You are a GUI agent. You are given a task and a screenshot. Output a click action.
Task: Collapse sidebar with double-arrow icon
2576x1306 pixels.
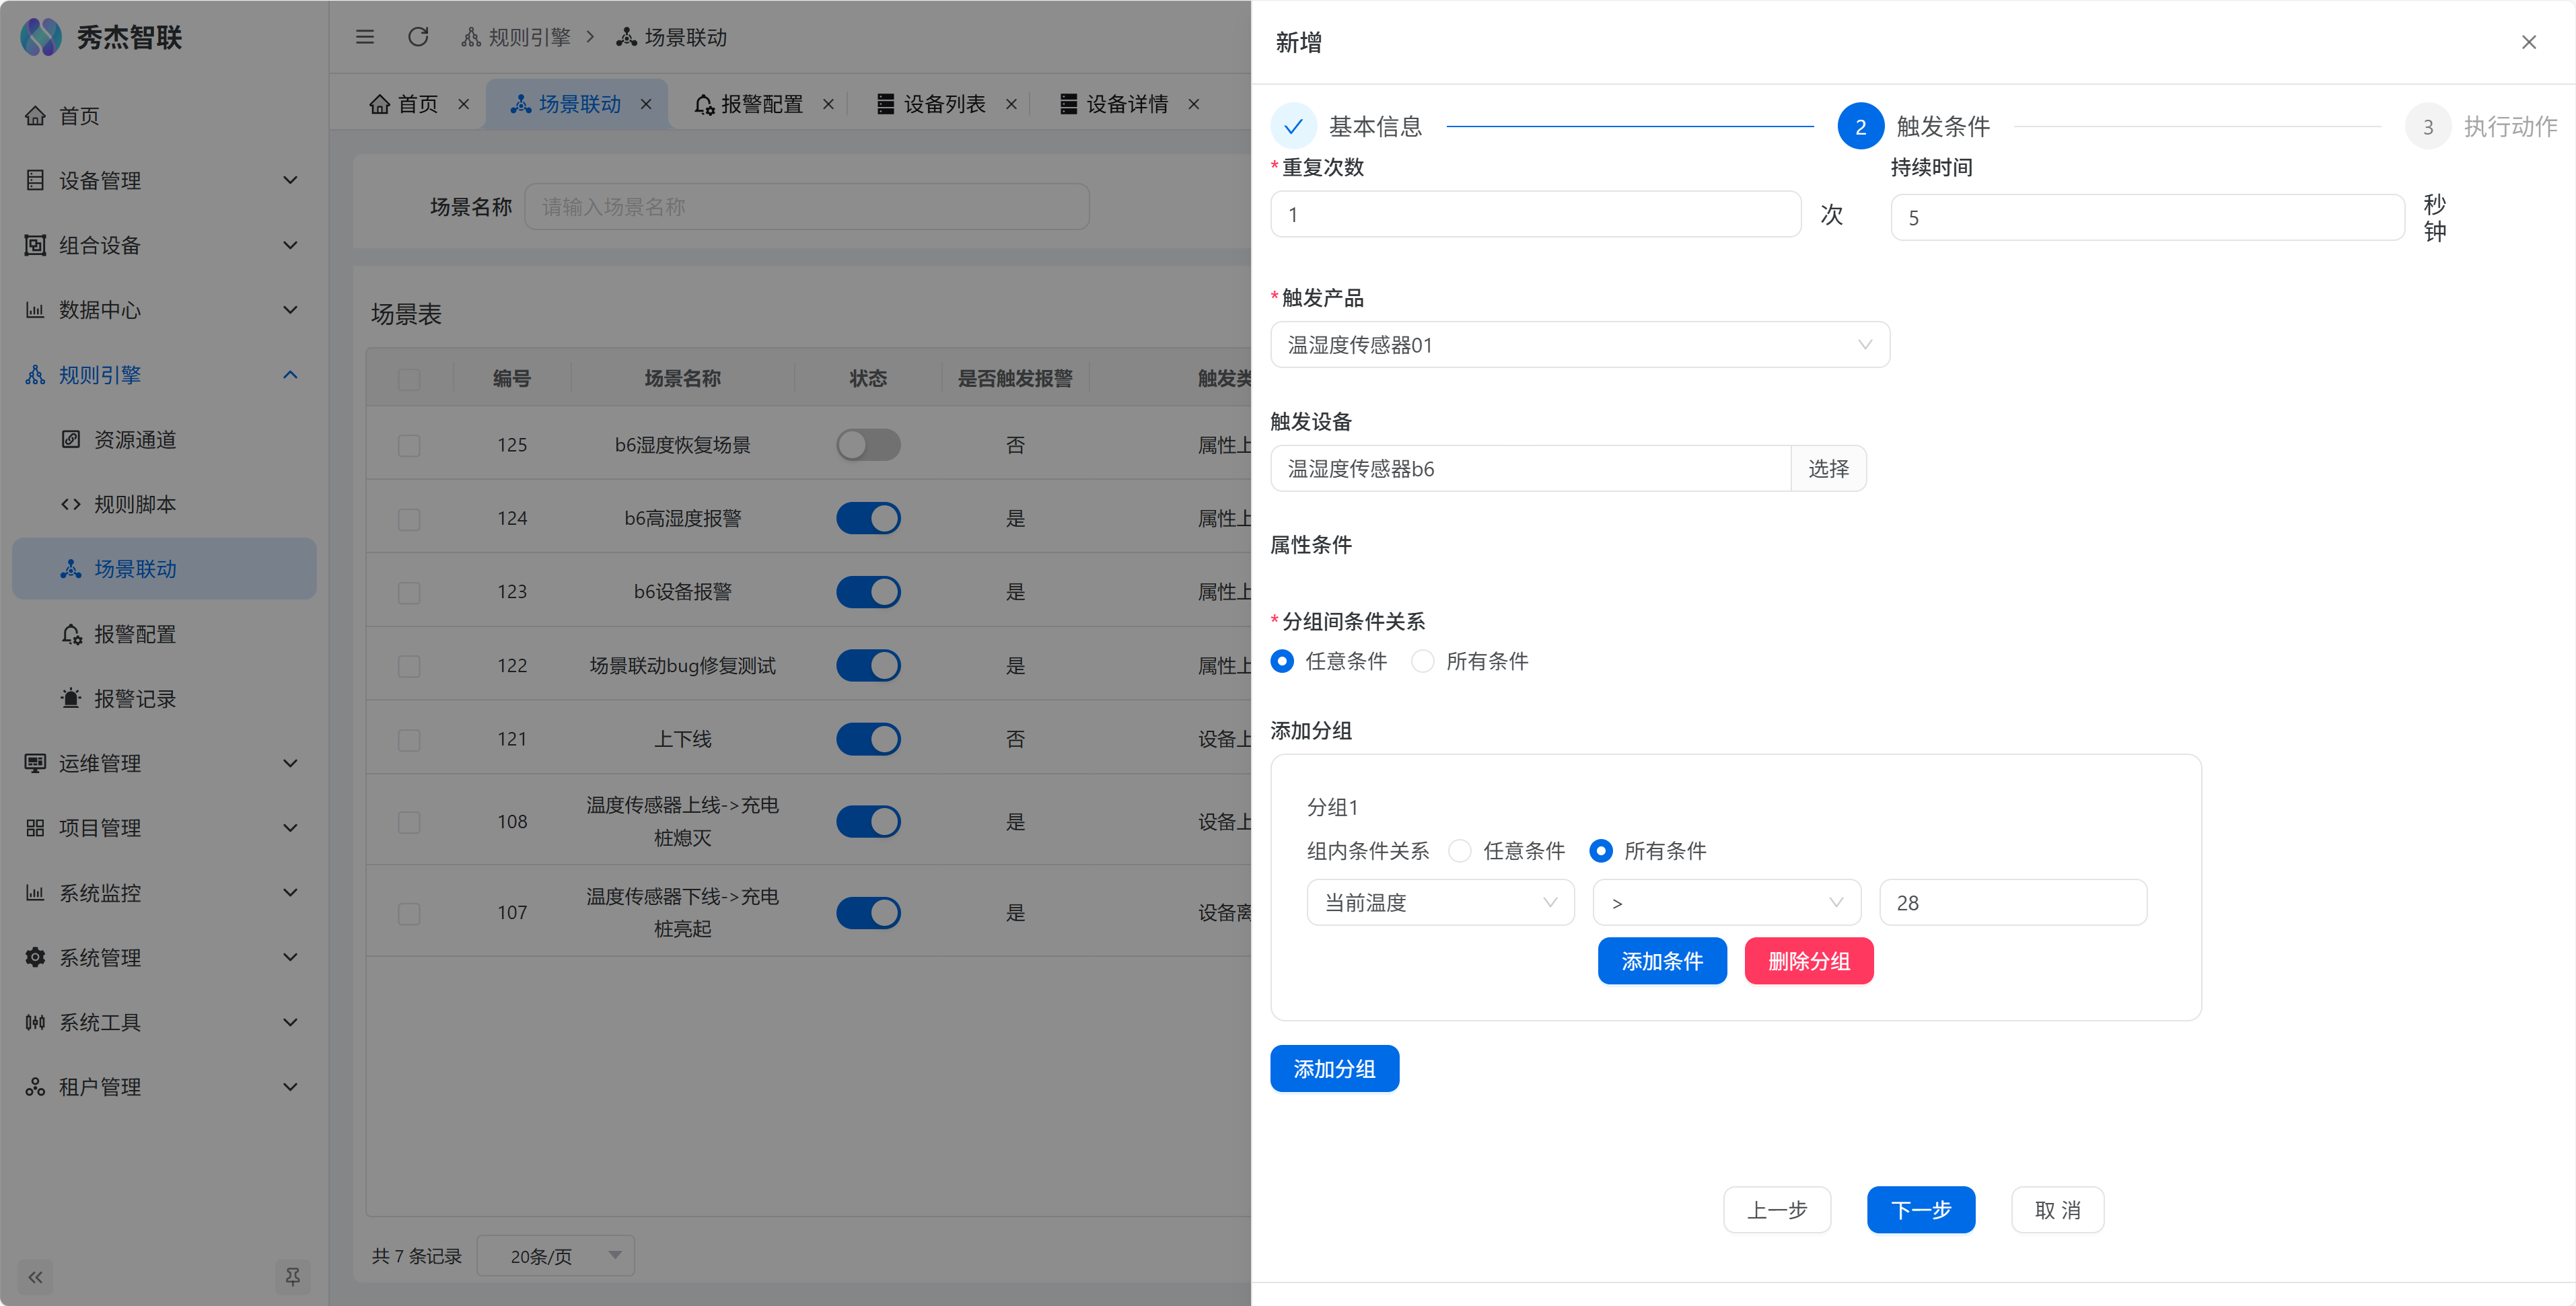(36, 1277)
